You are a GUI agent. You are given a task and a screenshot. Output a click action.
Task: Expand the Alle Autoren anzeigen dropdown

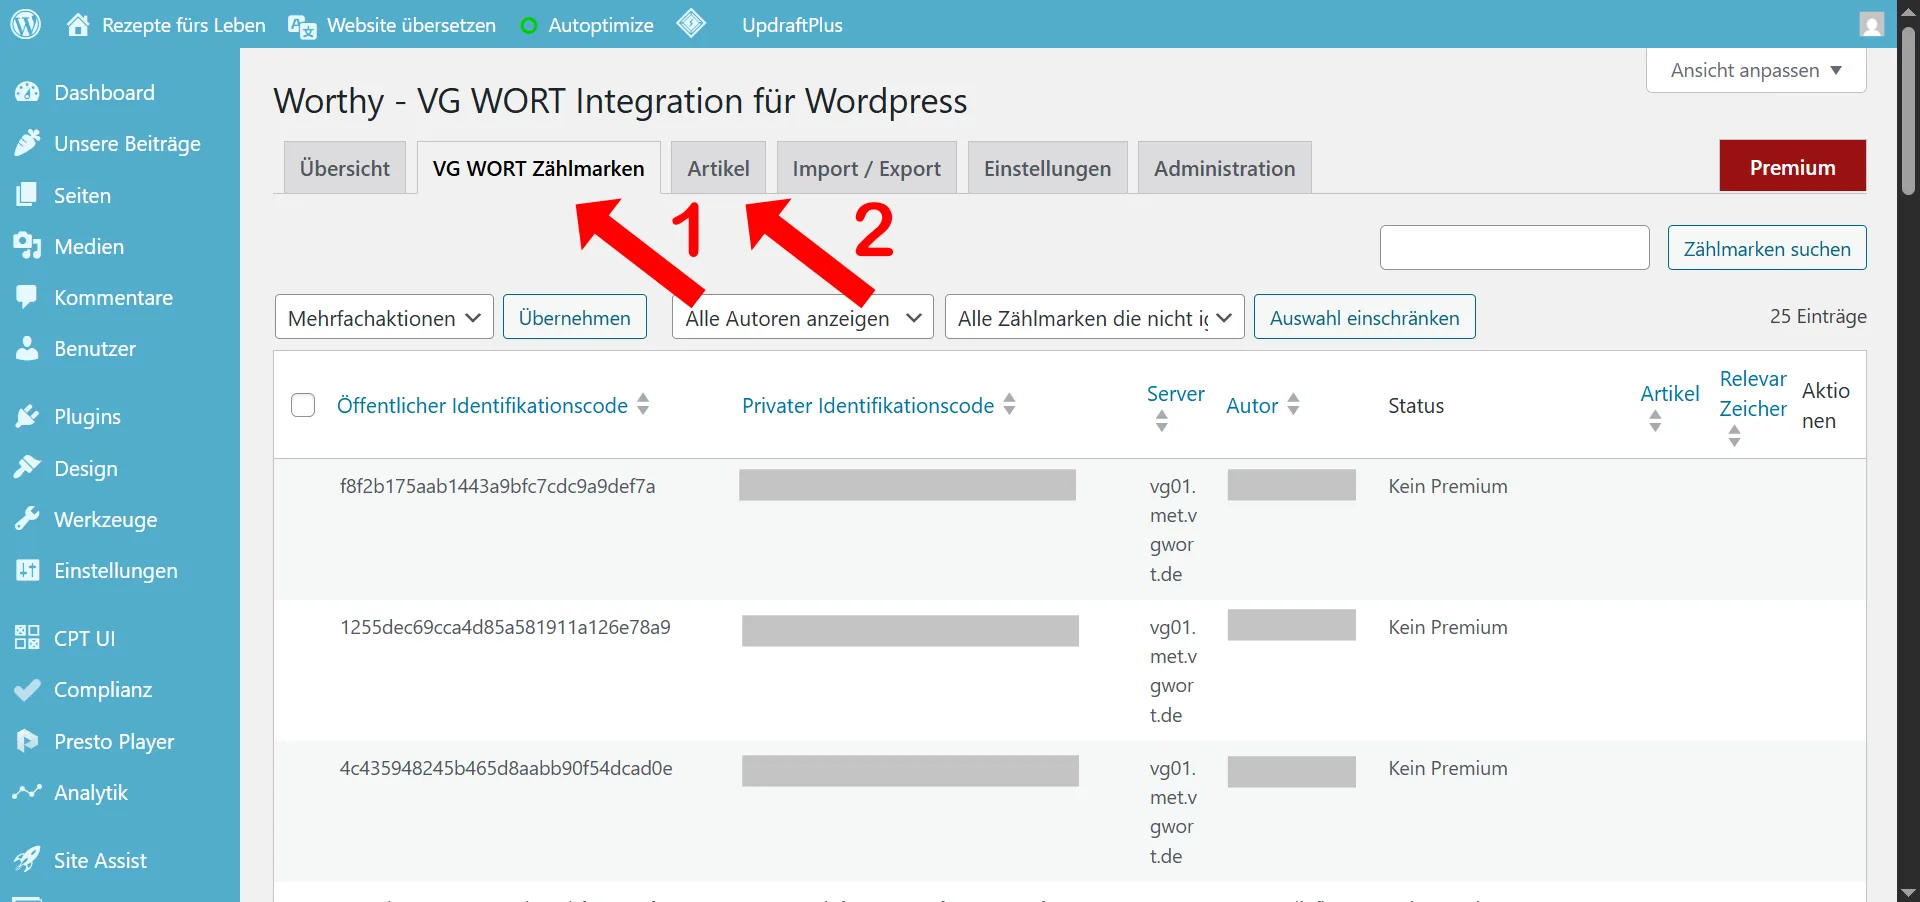pos(802,318)
